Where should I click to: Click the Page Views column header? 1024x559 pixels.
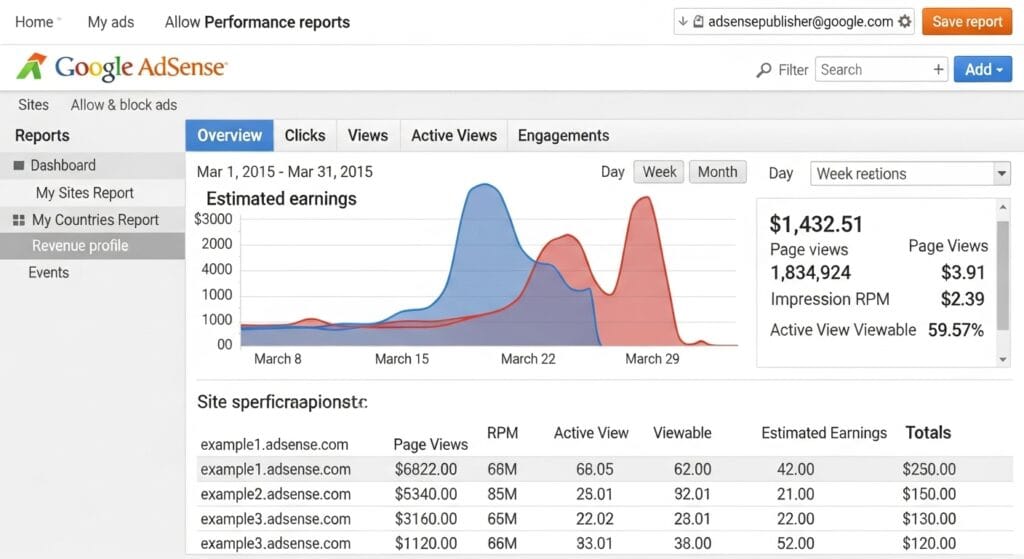tap(430, 445)
